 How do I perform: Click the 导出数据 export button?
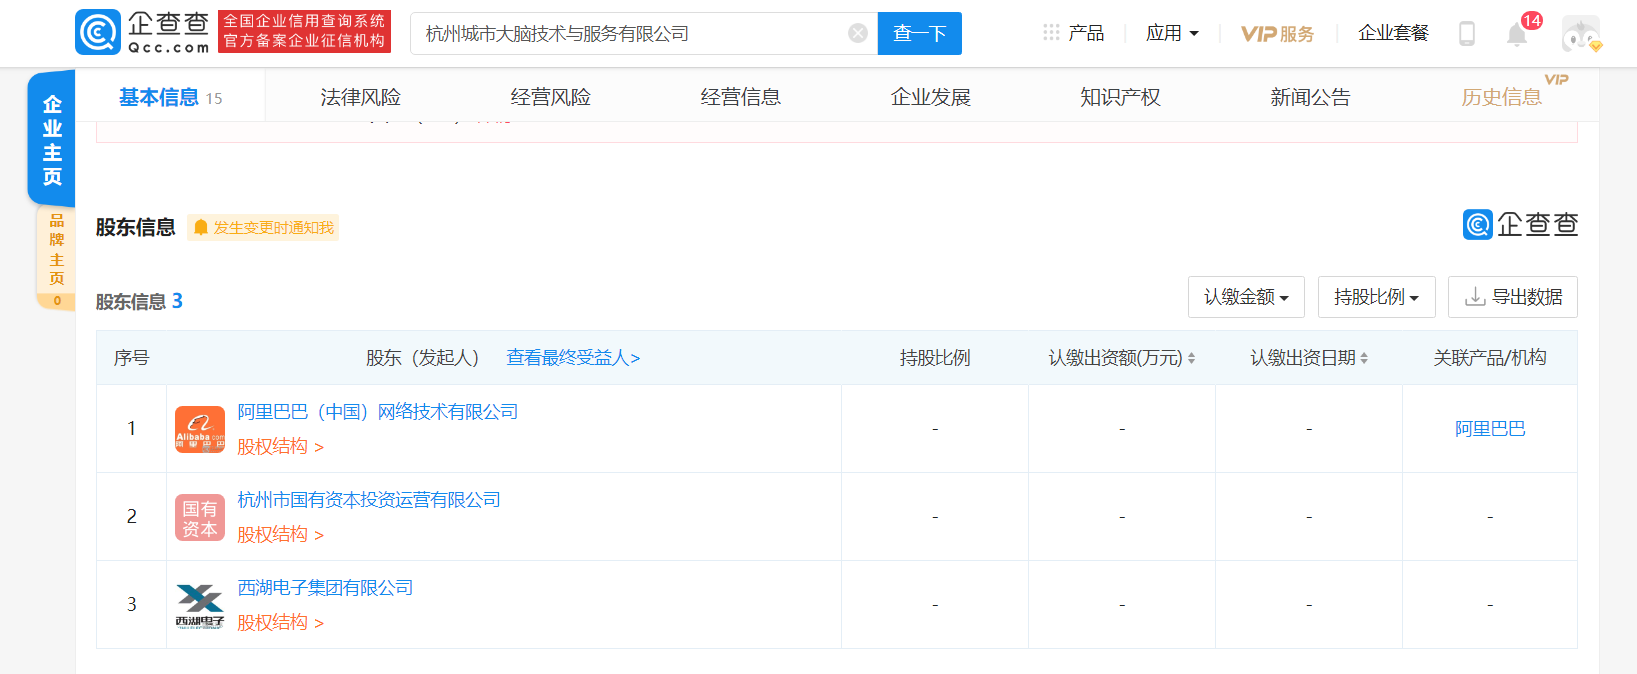(x=1512, y=297)
